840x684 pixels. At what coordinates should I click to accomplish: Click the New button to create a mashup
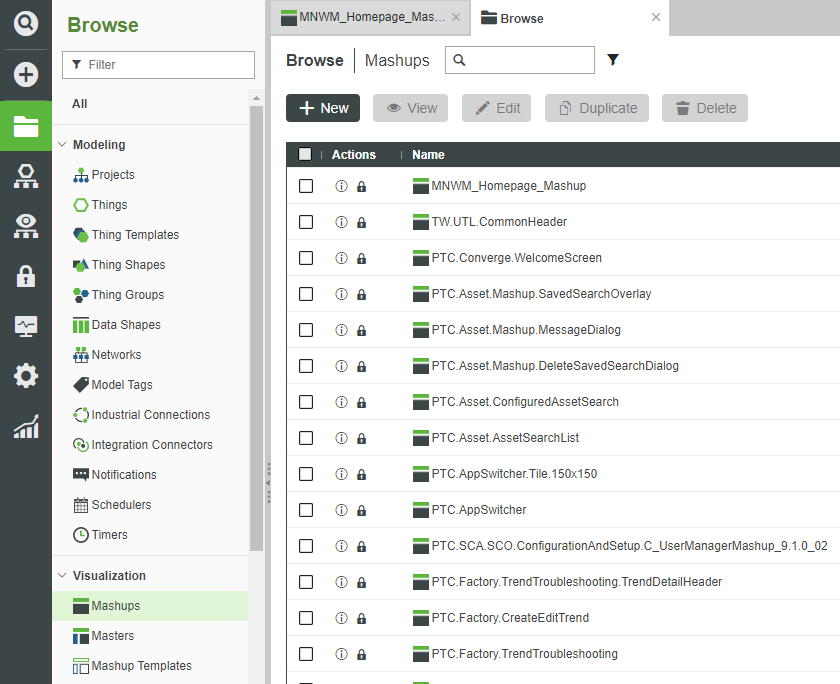click(322, 108)
